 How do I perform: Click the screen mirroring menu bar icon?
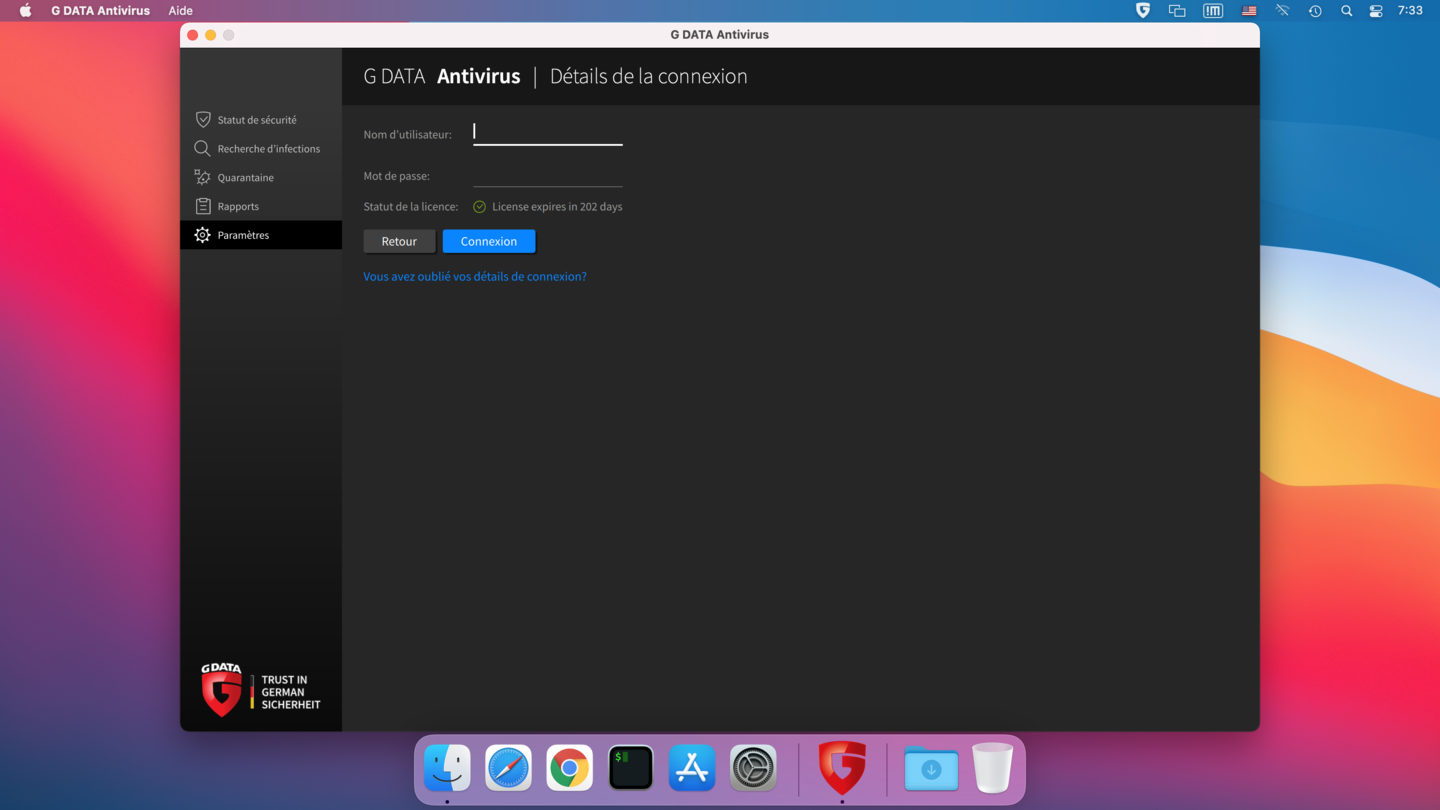[1177, 11]
